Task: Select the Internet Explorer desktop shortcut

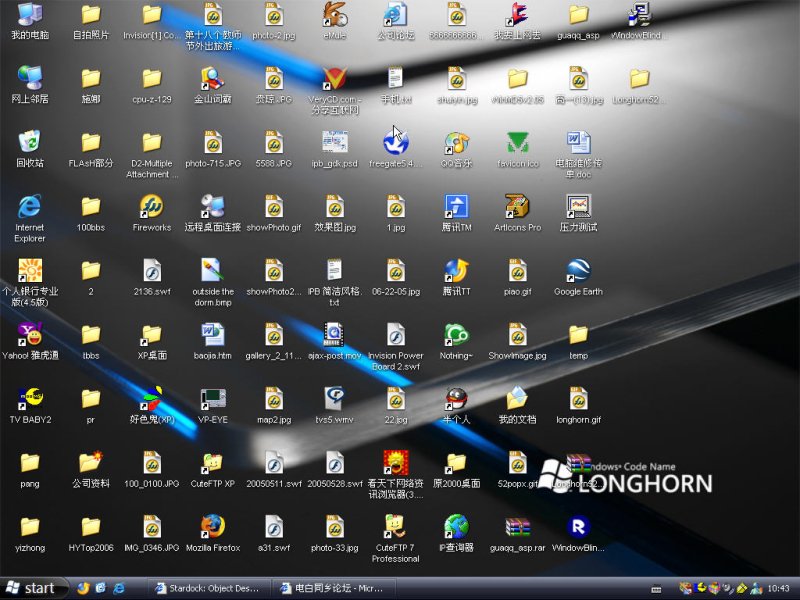Action: [x=30, y=206]
